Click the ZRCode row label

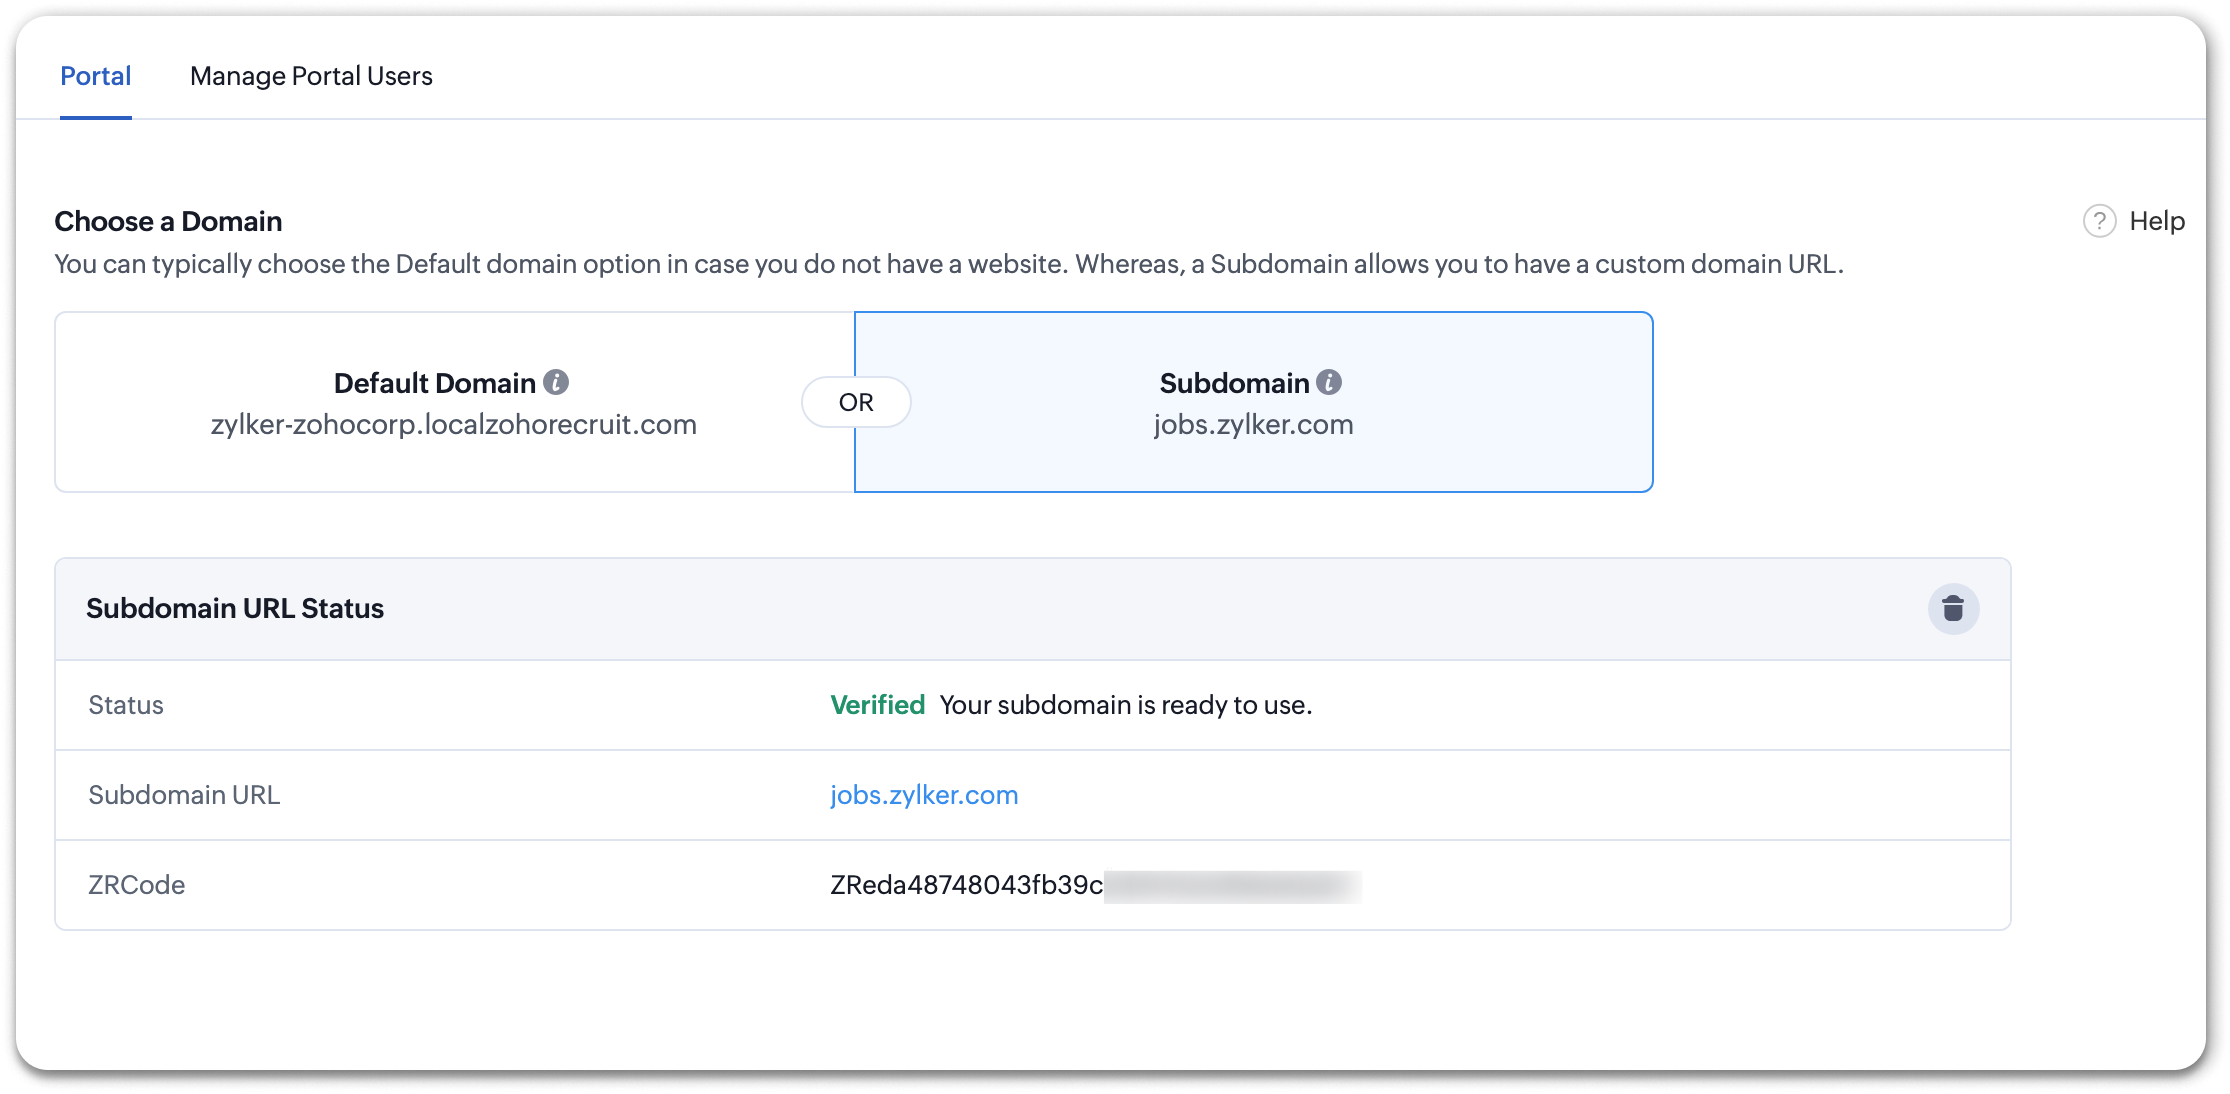point(137,885)
